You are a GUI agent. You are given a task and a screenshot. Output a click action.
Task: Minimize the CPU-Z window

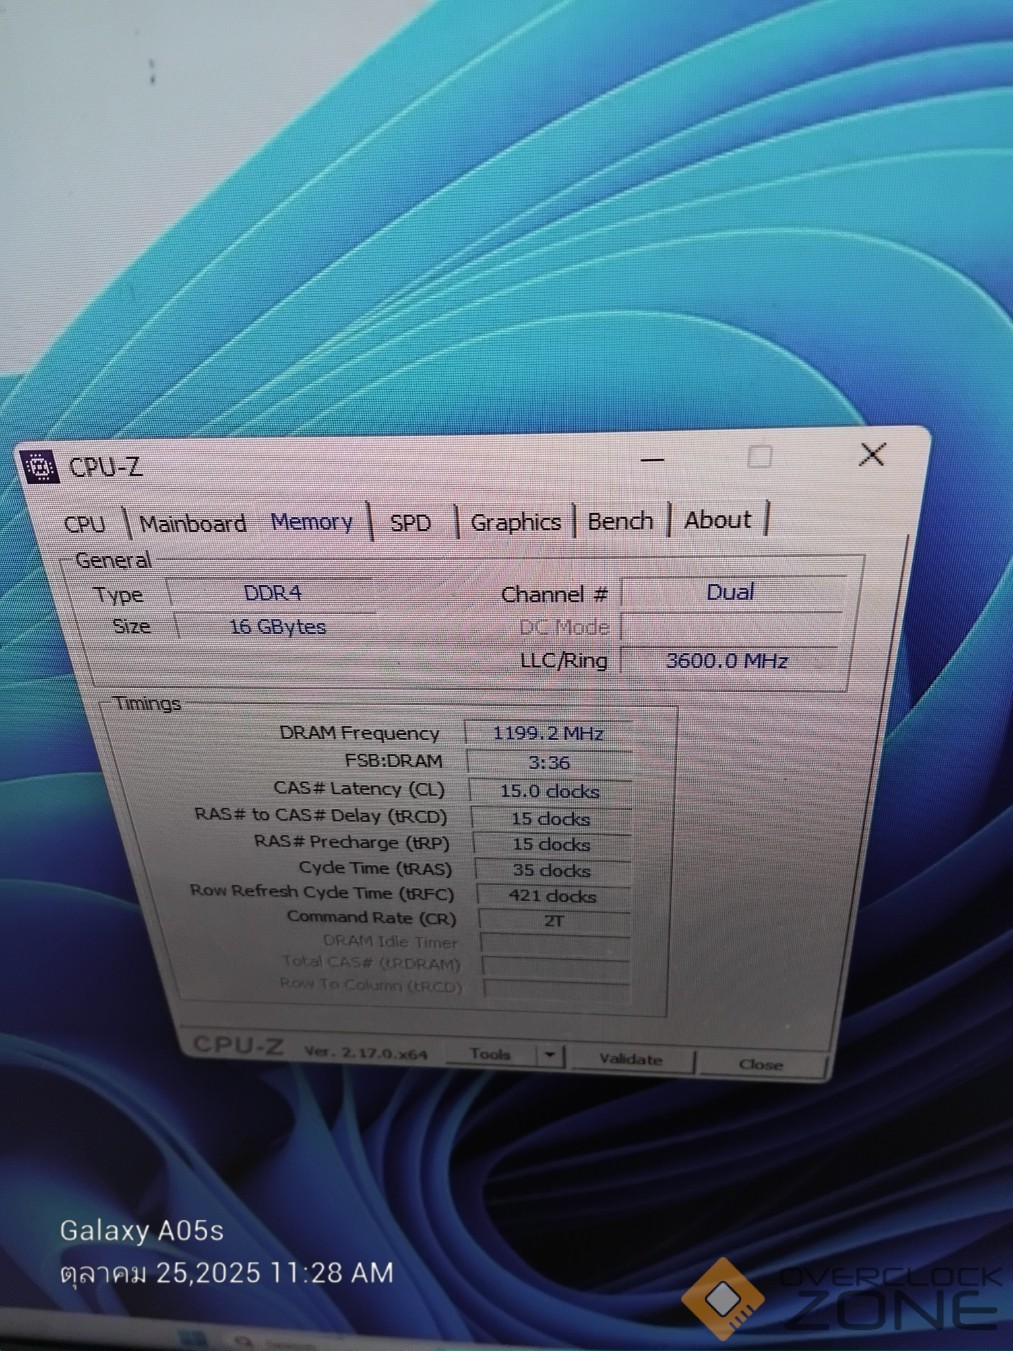pos(653,459)
